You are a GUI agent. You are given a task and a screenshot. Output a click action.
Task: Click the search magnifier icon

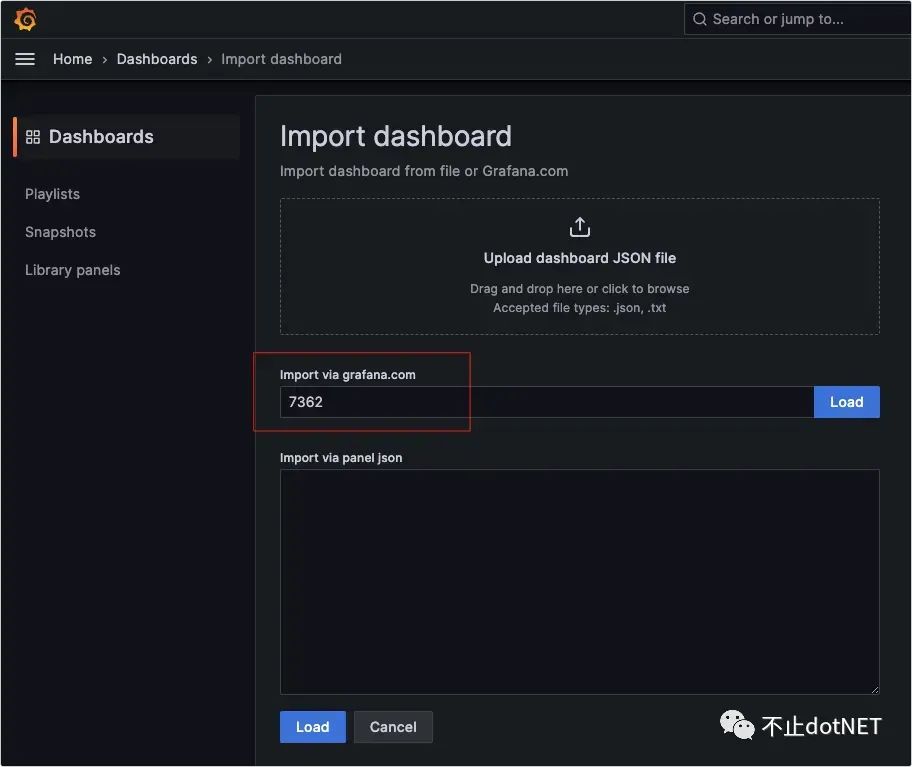pyautogui.click(x=699, y=19)
